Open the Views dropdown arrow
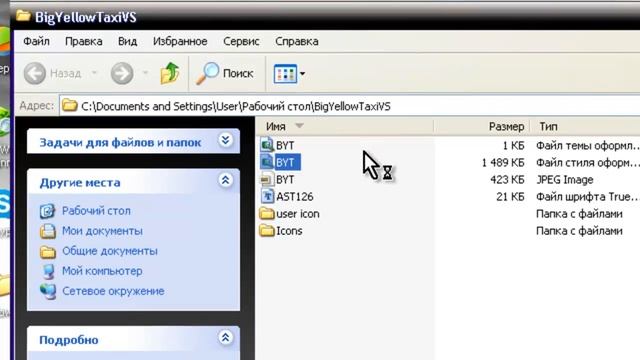 pyautogui.click(x=302, y=74)
